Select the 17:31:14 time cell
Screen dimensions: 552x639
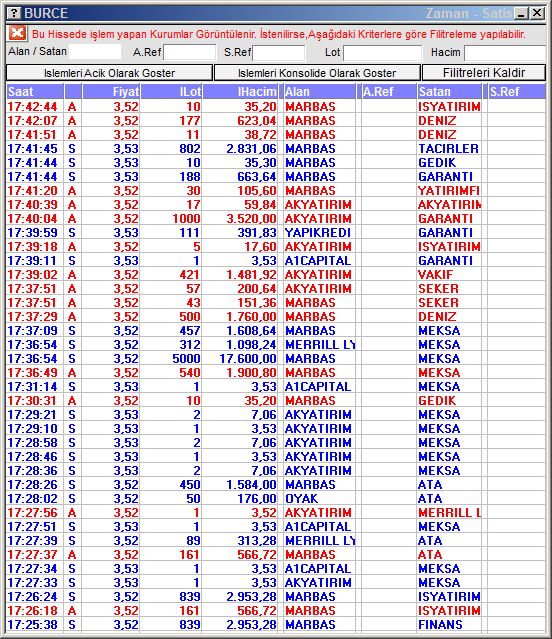click(x=33, y=386)
